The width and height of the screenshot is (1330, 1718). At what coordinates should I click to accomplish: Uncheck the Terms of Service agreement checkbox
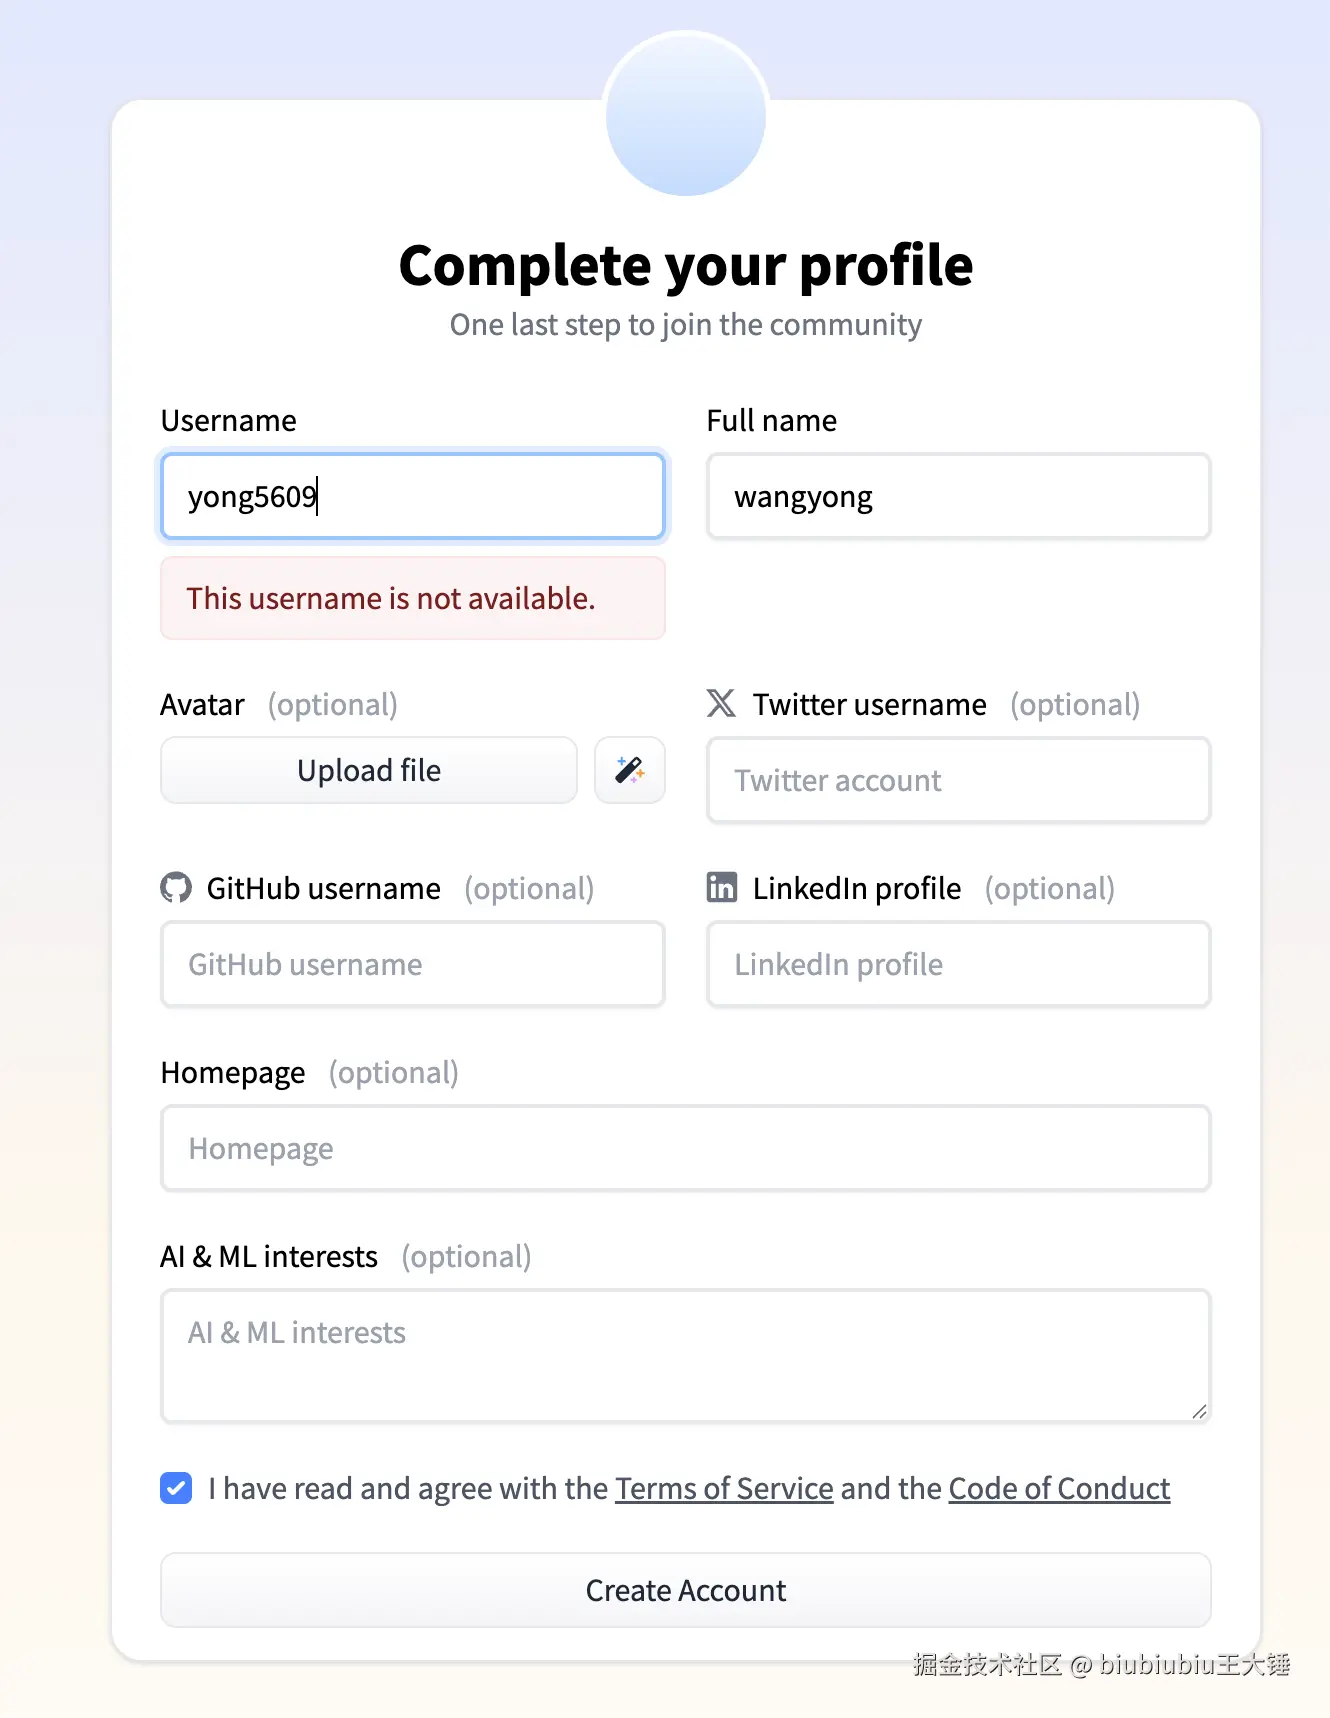pyautogui.click(x=176, y=1488)
